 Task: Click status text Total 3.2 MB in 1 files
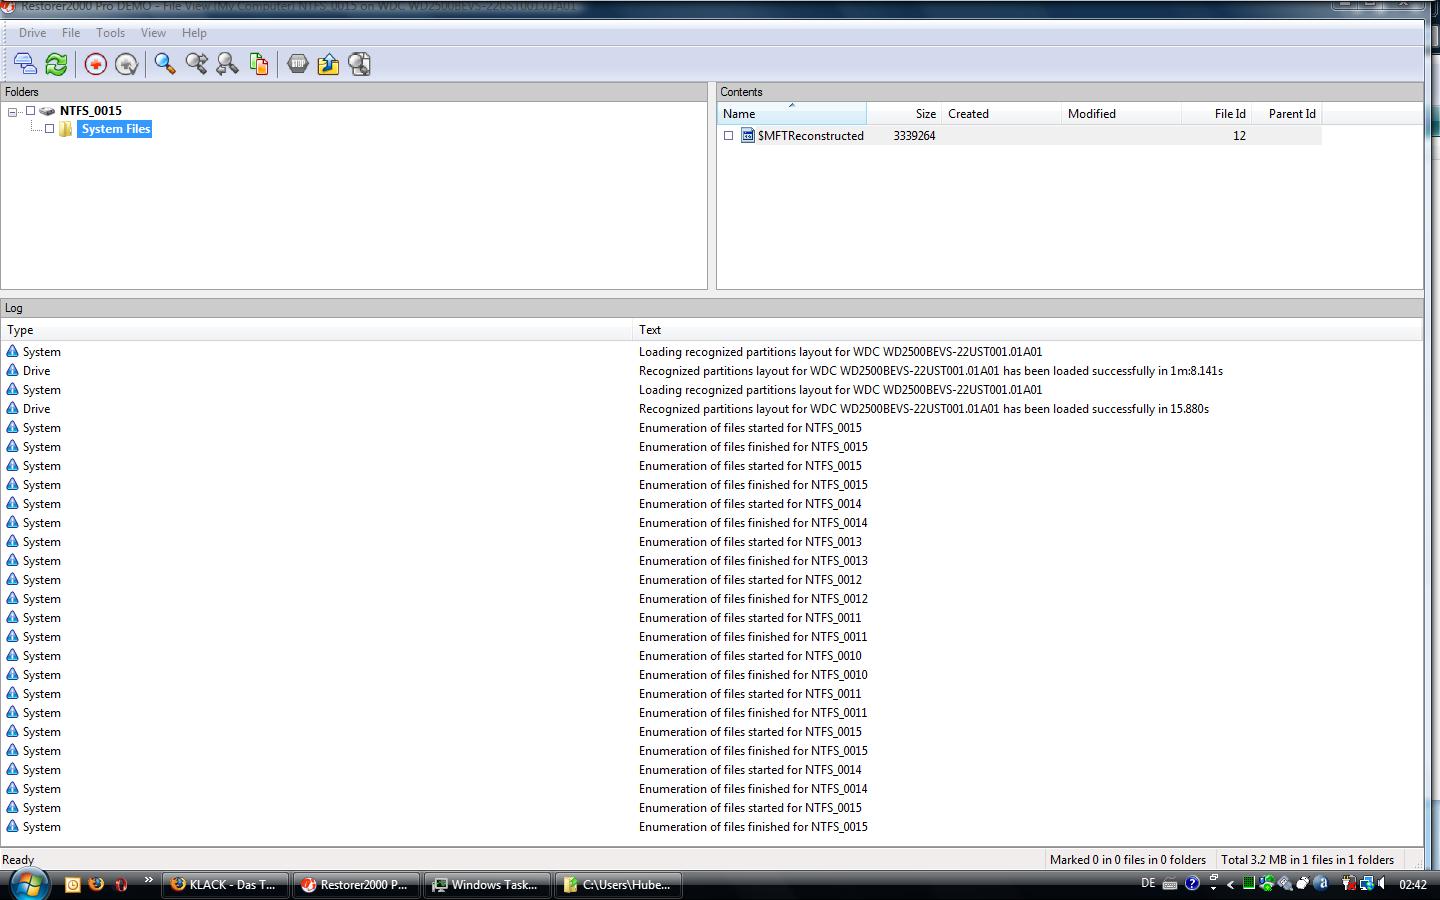tap(1307, 860)
